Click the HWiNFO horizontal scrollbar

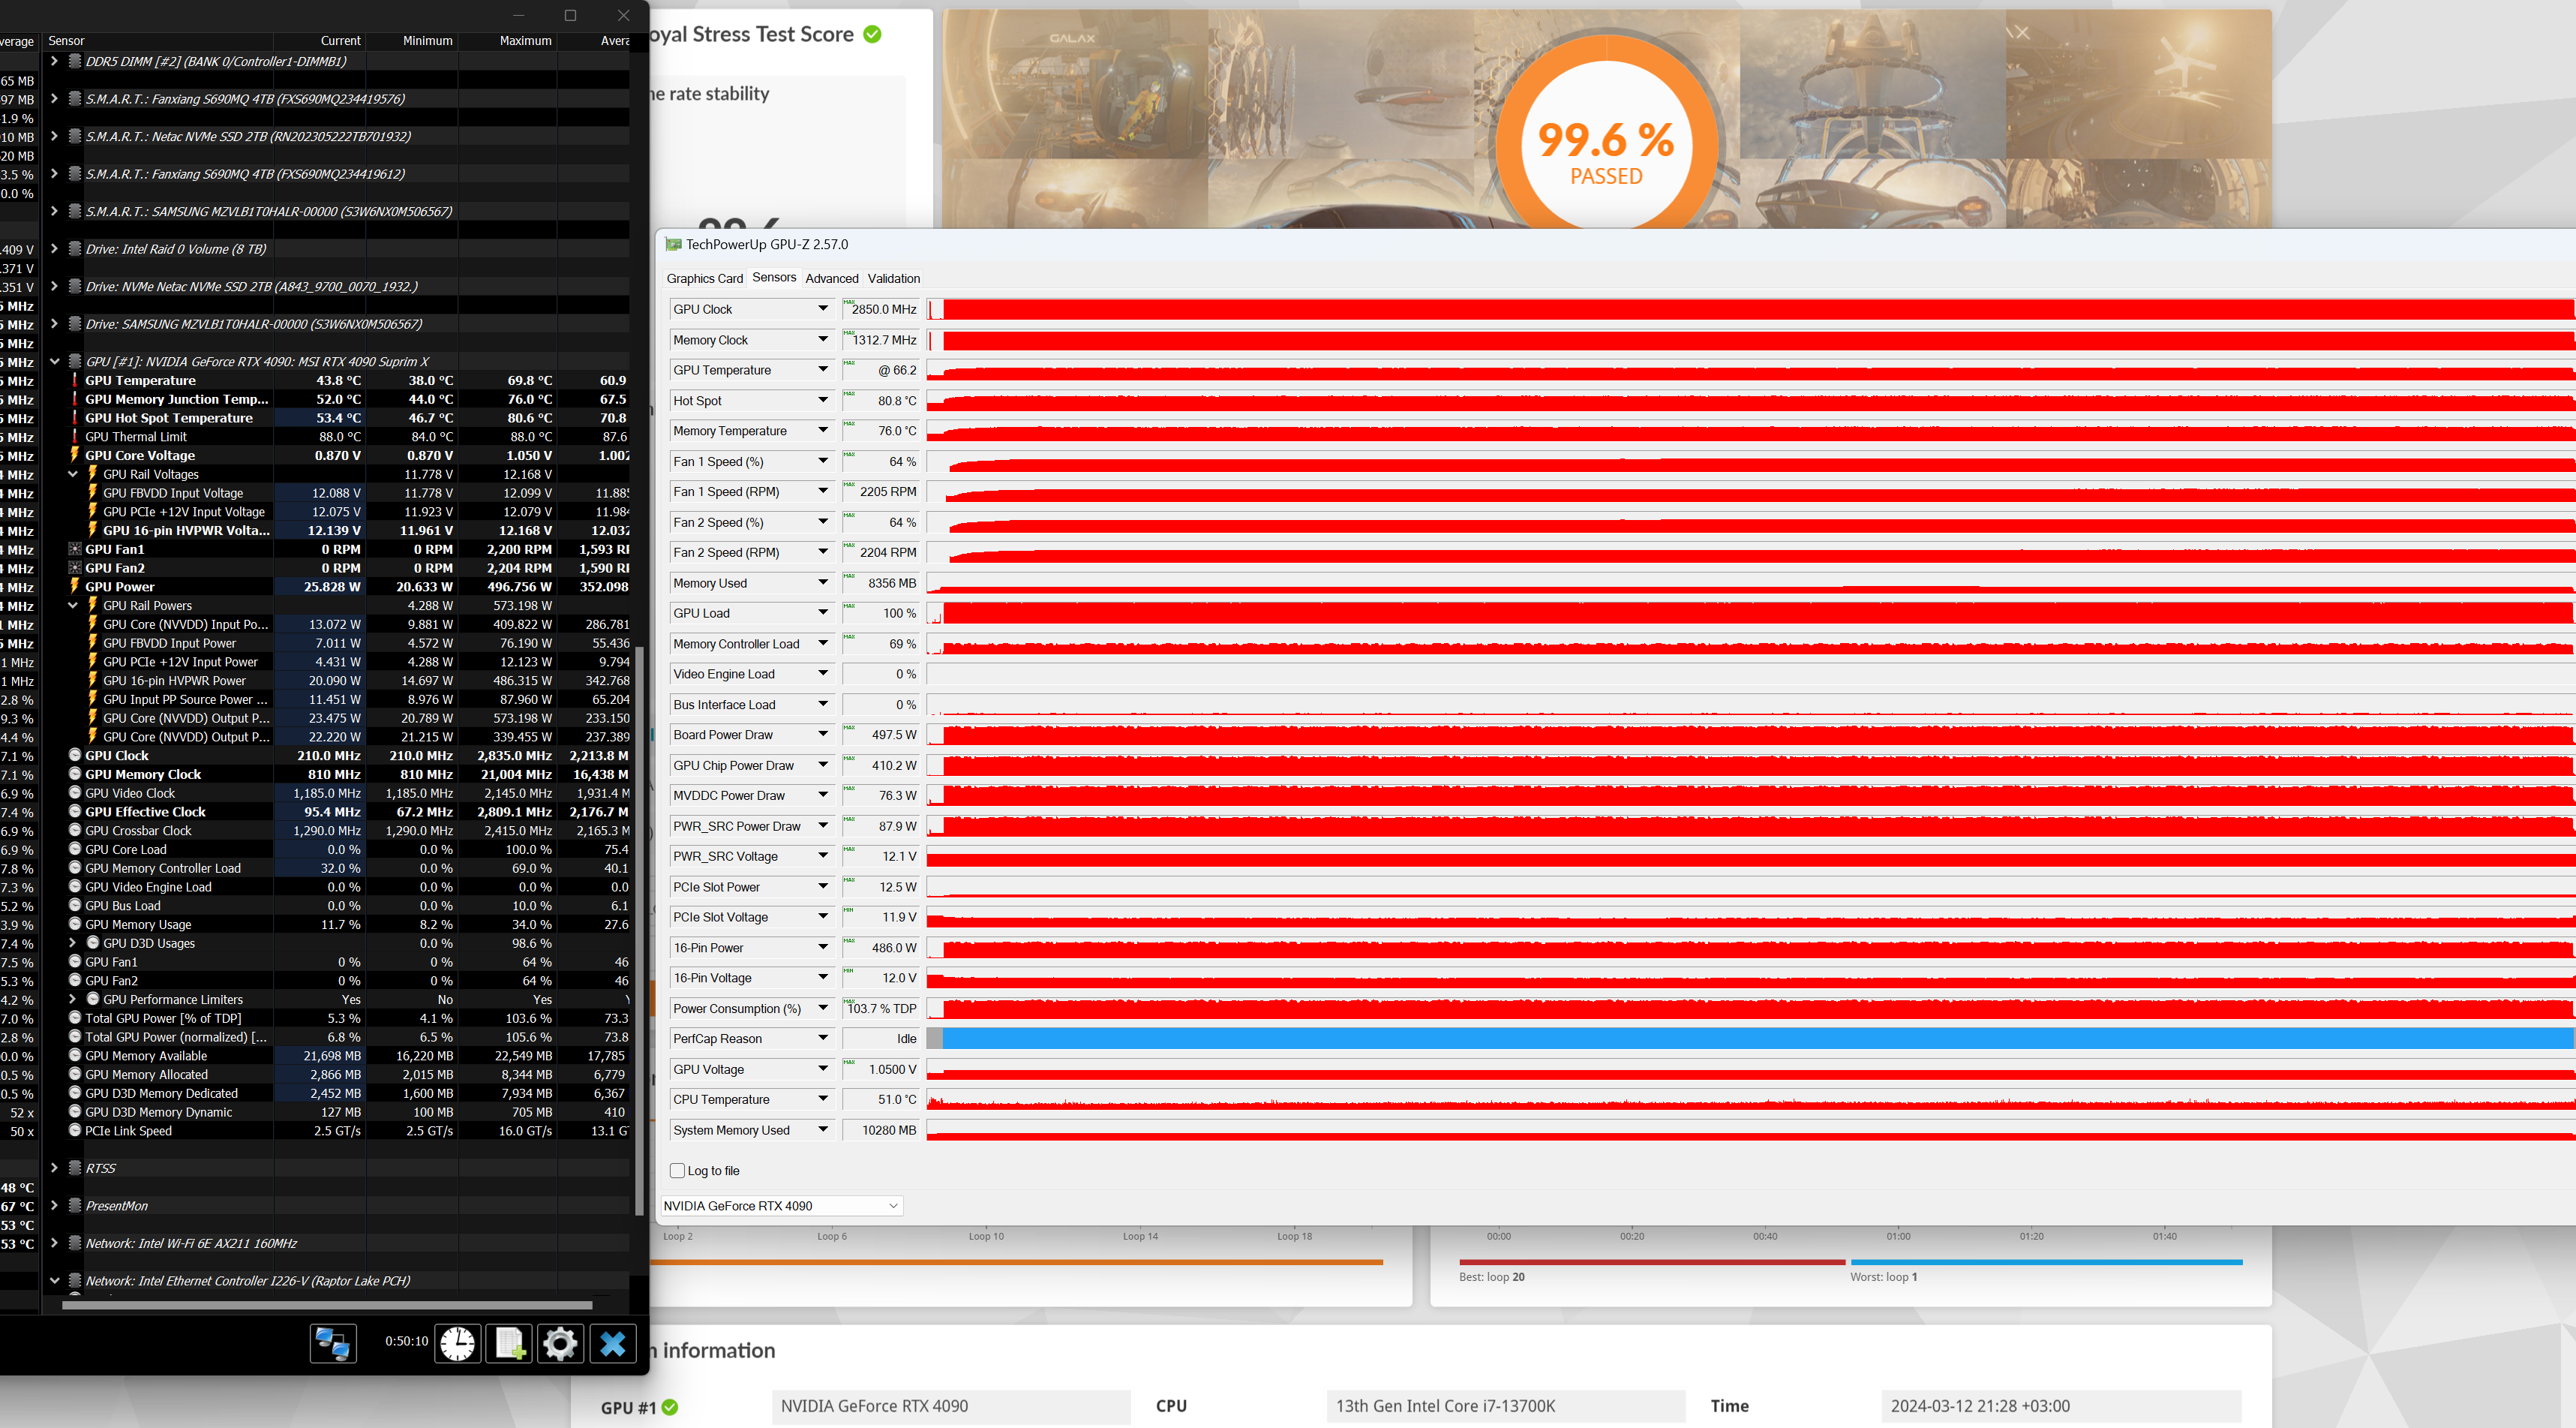(x=326, y=1305)
